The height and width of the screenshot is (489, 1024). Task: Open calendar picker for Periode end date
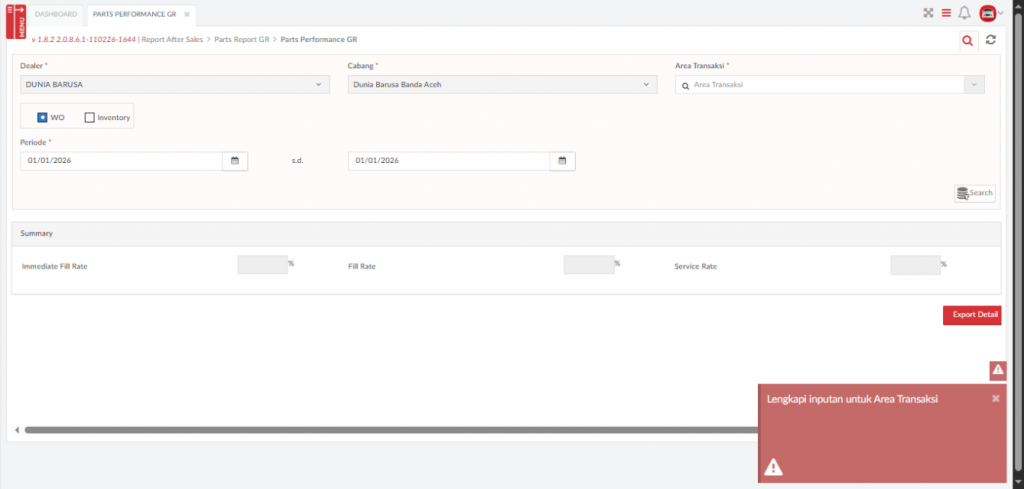pos(562,160)
